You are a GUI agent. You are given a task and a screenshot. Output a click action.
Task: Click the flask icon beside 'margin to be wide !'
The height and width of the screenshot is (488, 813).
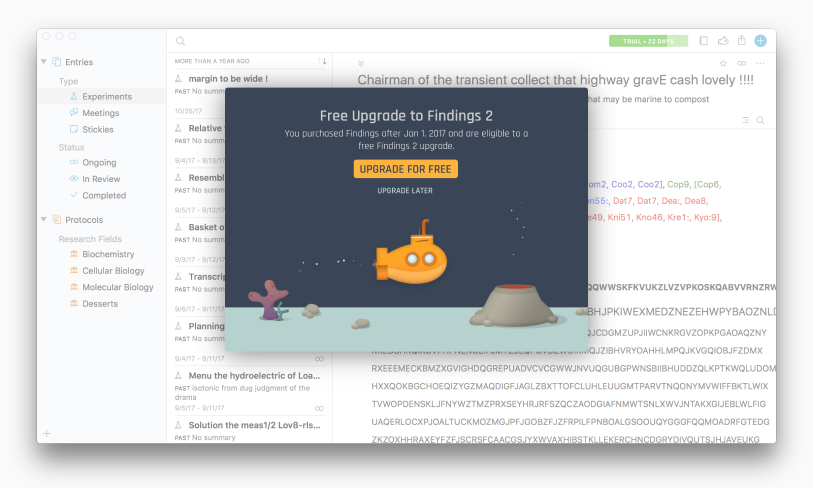[178, 79]
